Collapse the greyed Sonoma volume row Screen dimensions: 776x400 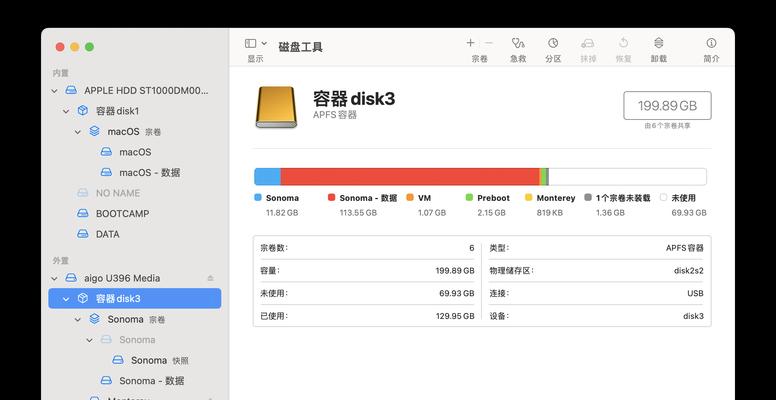(x=89, y=340)
